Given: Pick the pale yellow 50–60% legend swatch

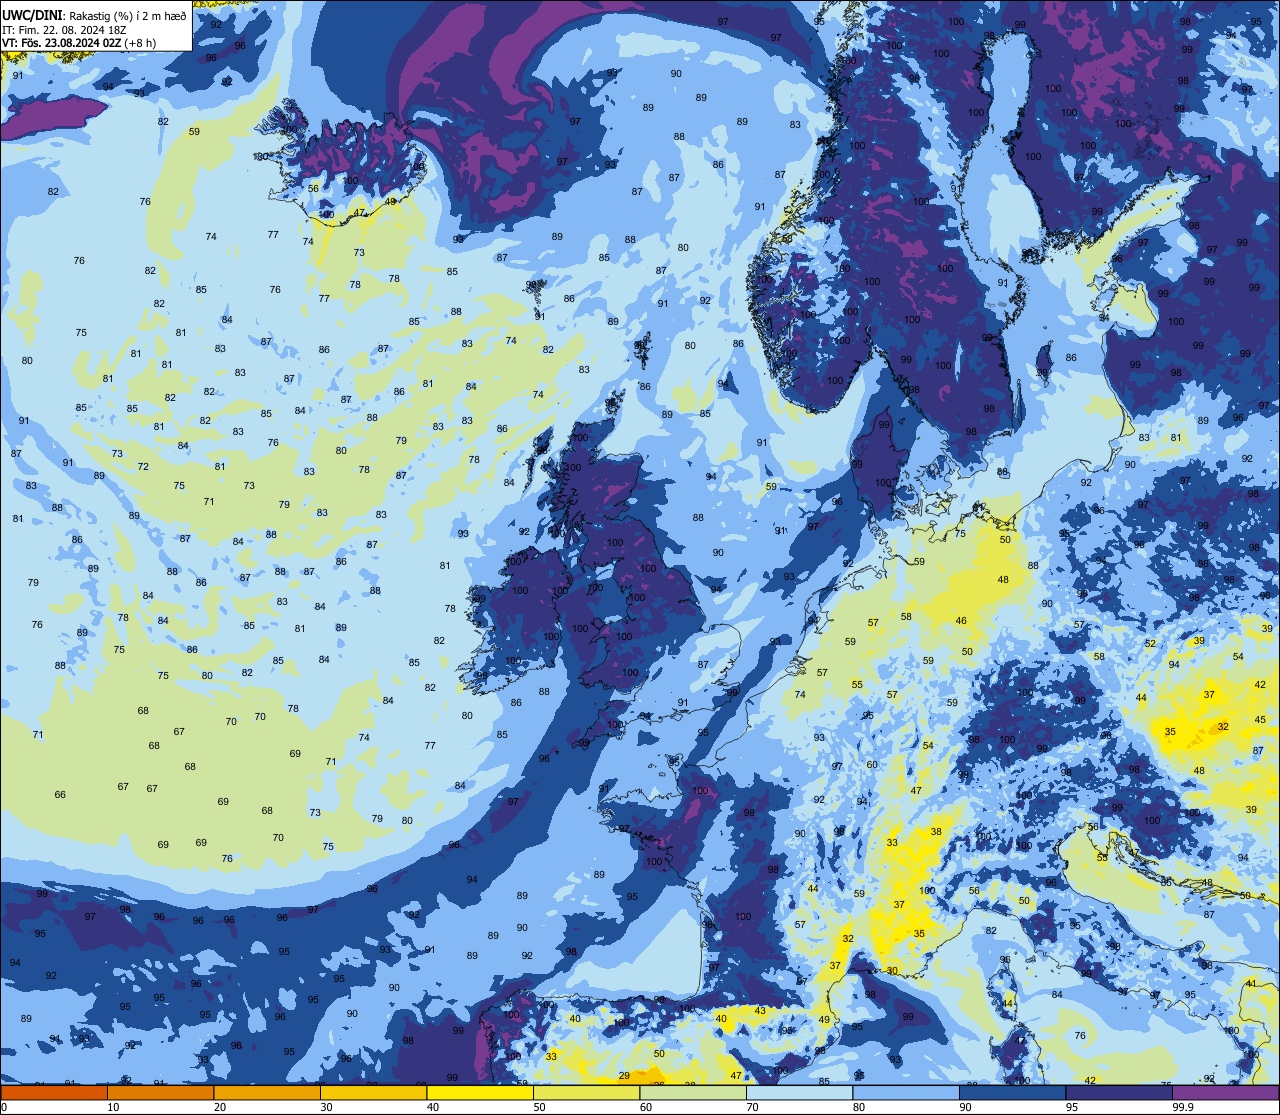Looking at the screenshot, I should pos(586,1092).
